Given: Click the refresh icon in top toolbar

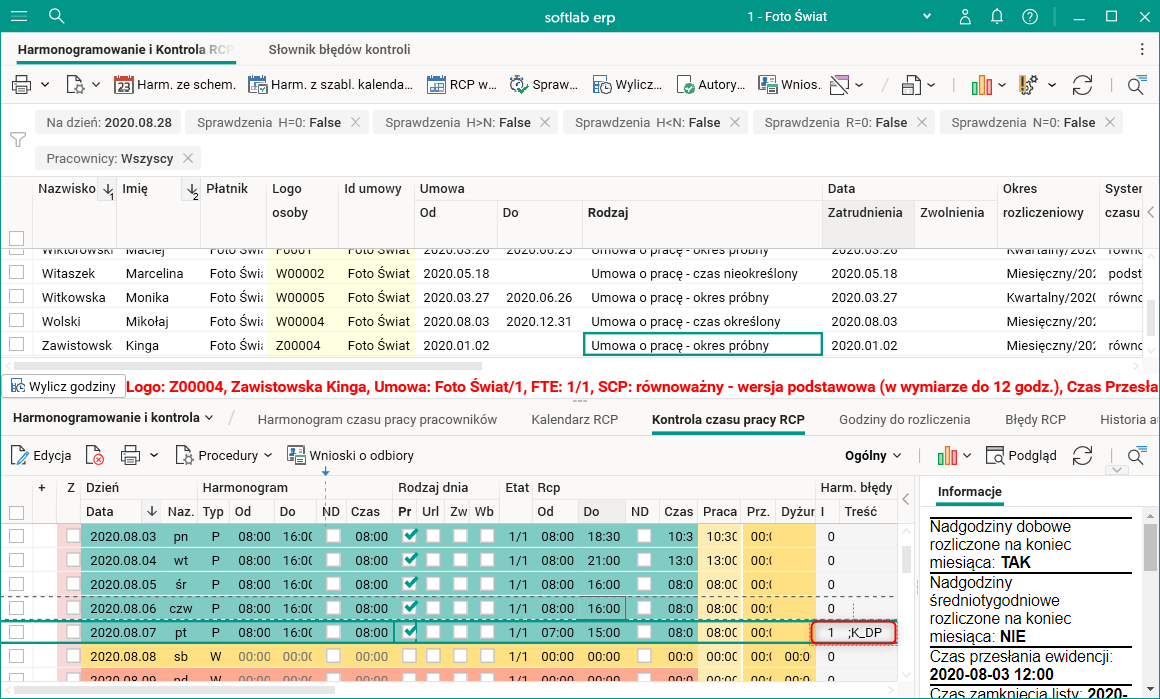Looking at the screenshot, I should 1082,85.
